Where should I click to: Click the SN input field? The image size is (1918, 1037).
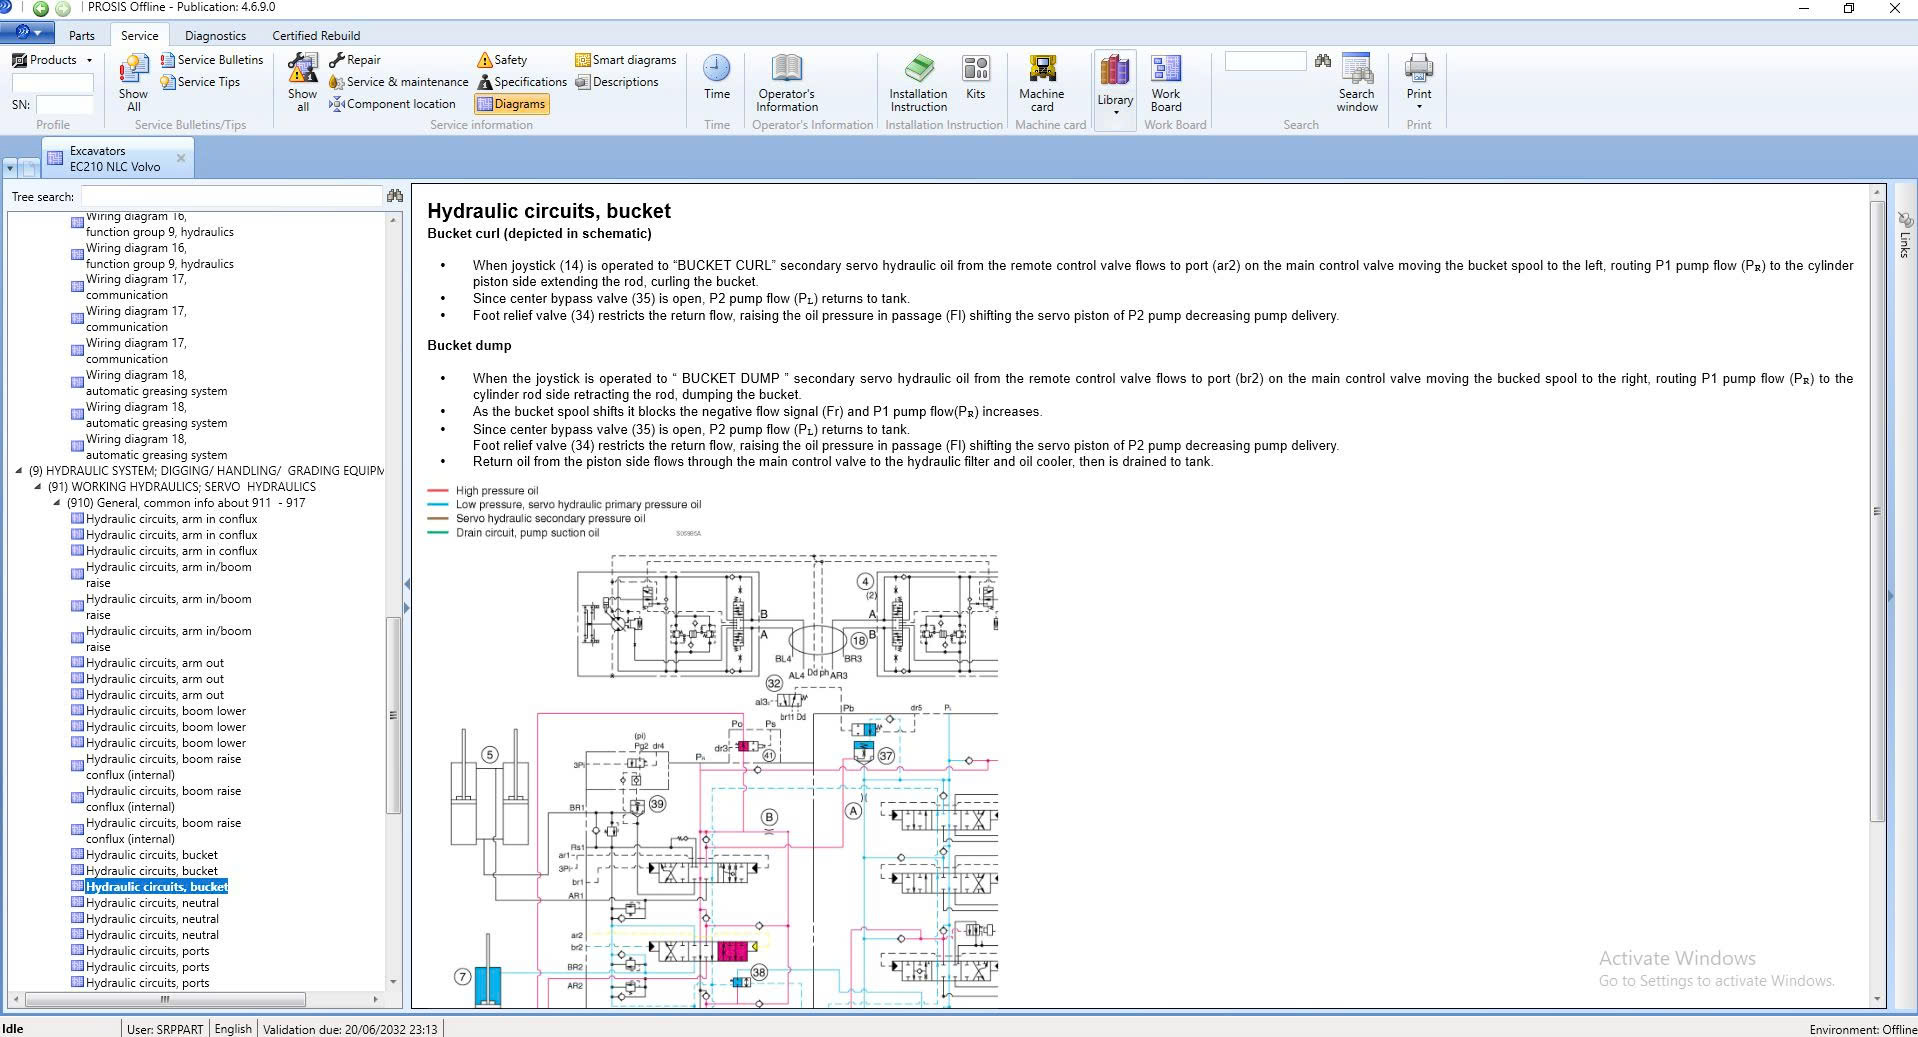(65, 104)
